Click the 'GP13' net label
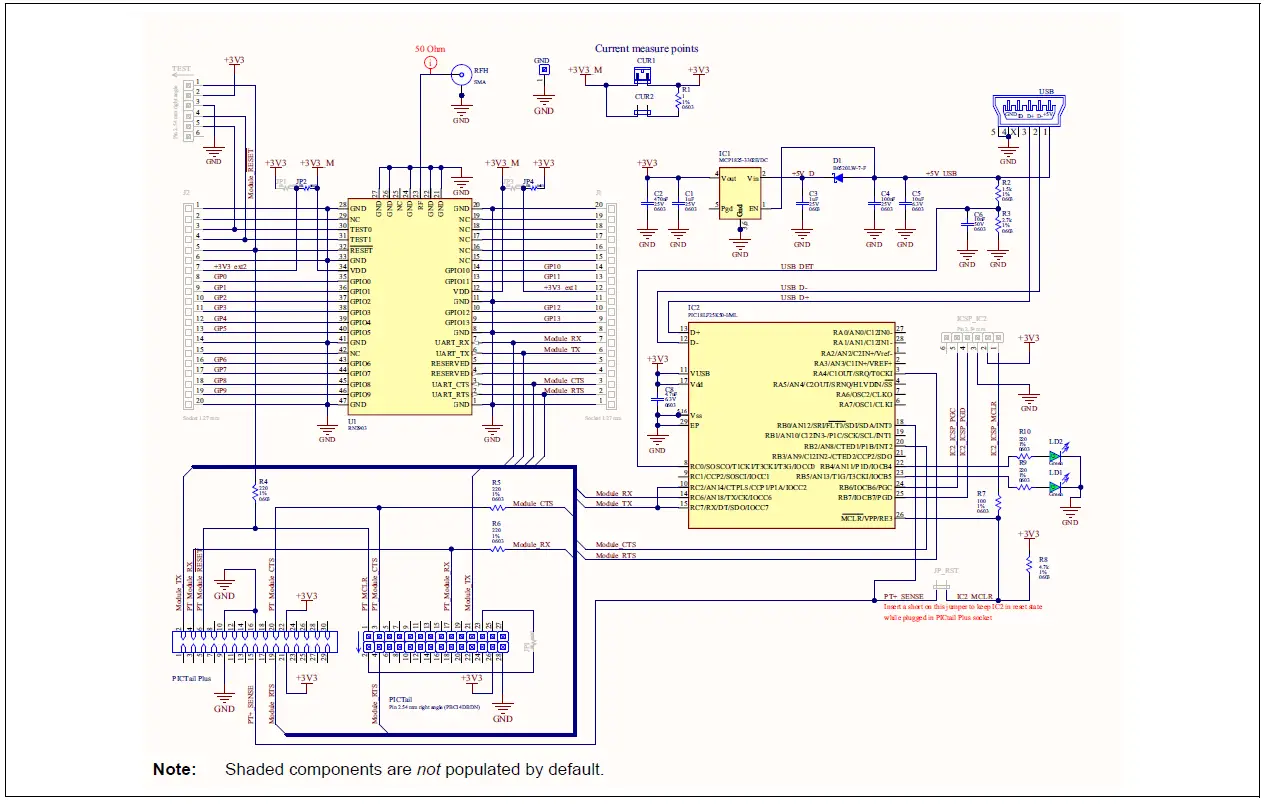 552,318
